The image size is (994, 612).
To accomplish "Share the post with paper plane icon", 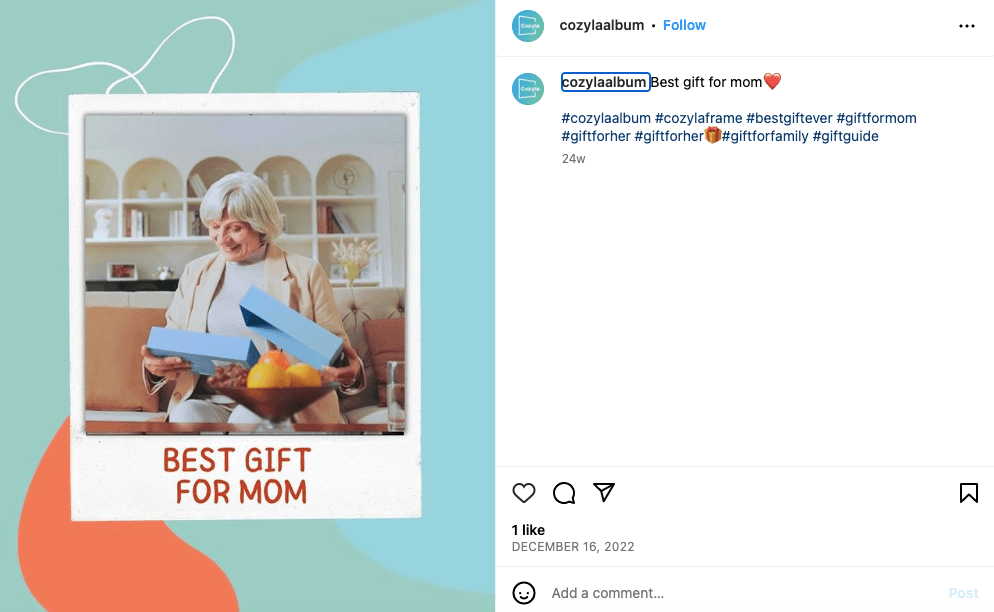I will coord(604,492).
